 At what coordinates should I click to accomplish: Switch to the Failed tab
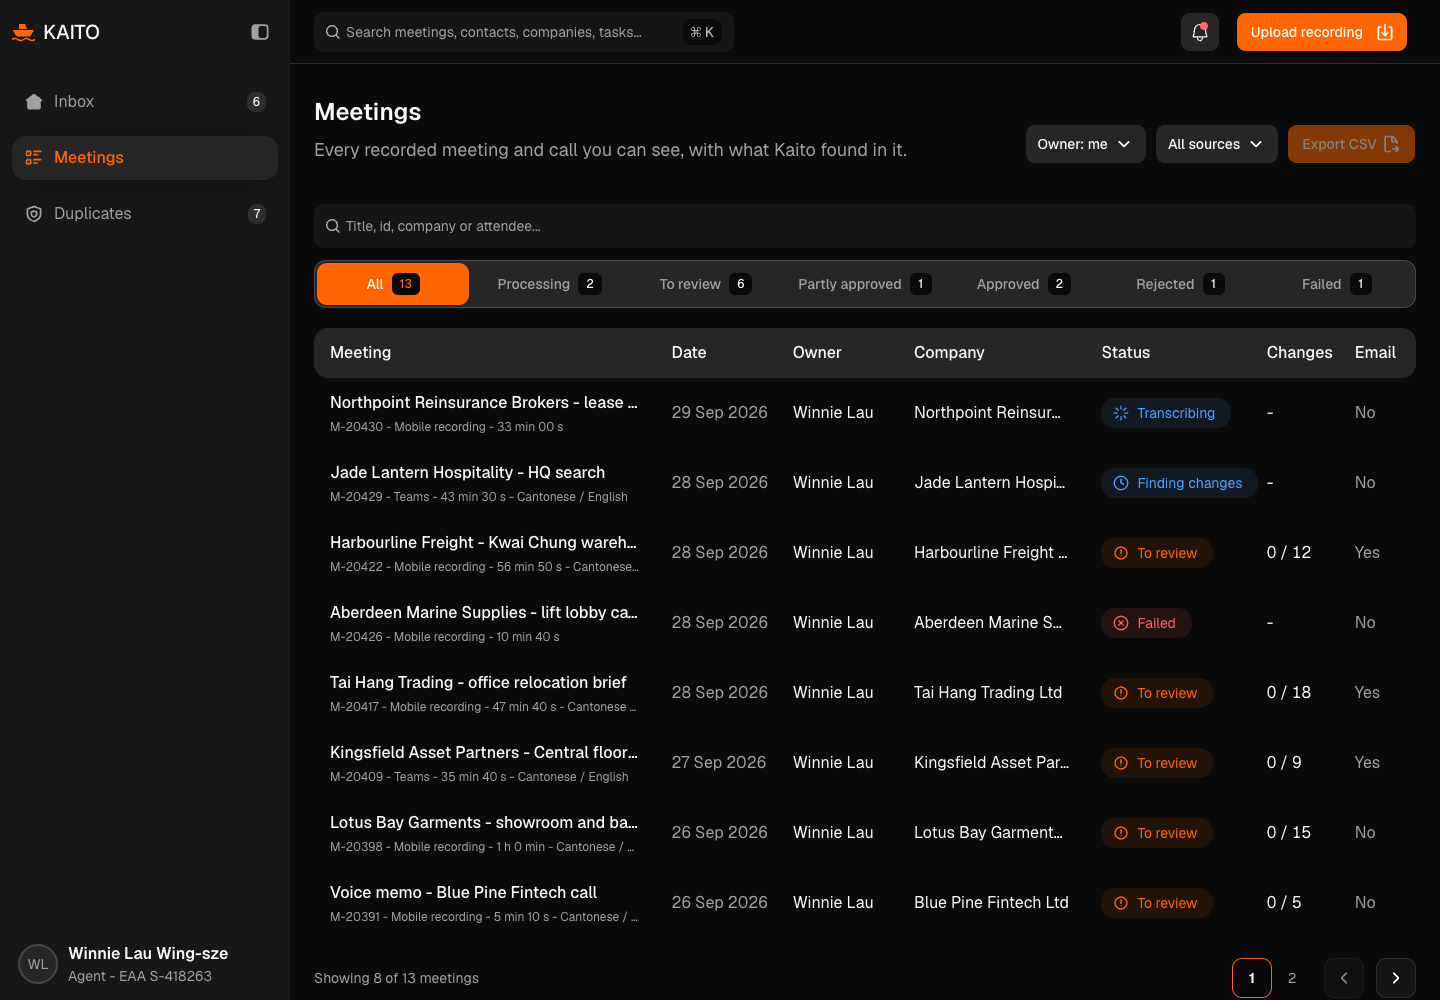[1336, 284]
